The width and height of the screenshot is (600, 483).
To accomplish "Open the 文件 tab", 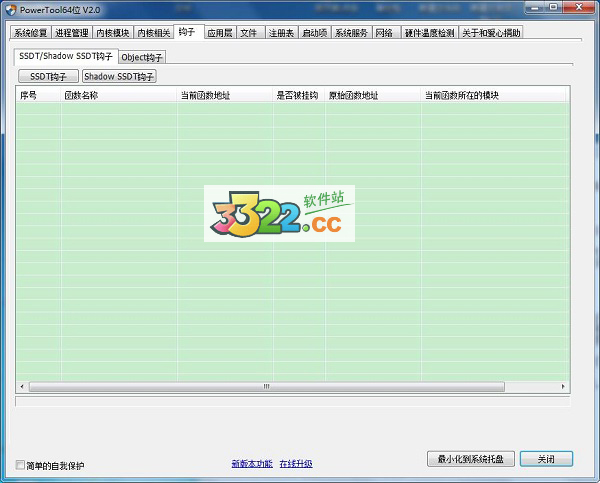I will coord(251,33).
